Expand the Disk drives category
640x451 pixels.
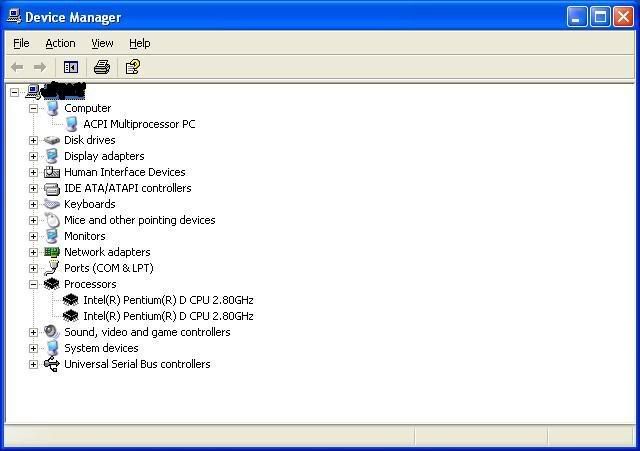[x=33, y=140]
